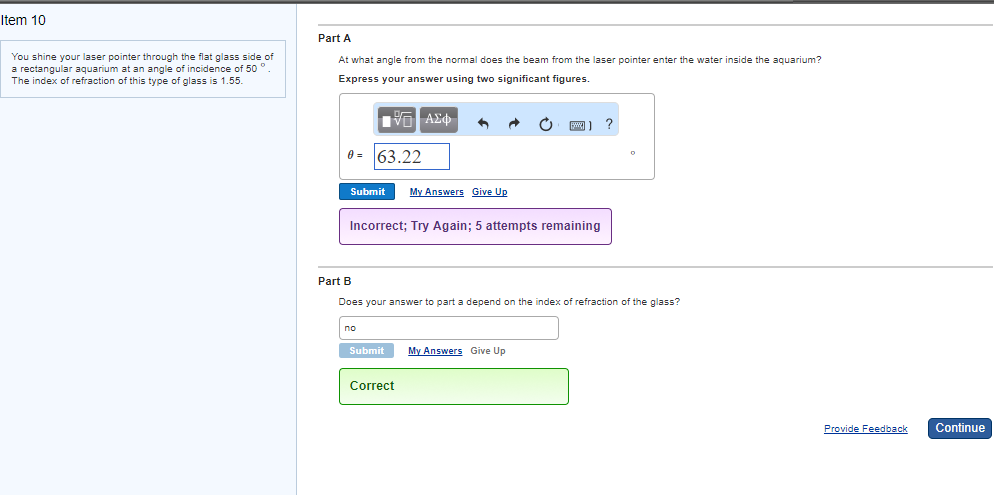Screen dimensions: 994x495
Task: Open the Greek symbols palette
Action: (439, 119)
